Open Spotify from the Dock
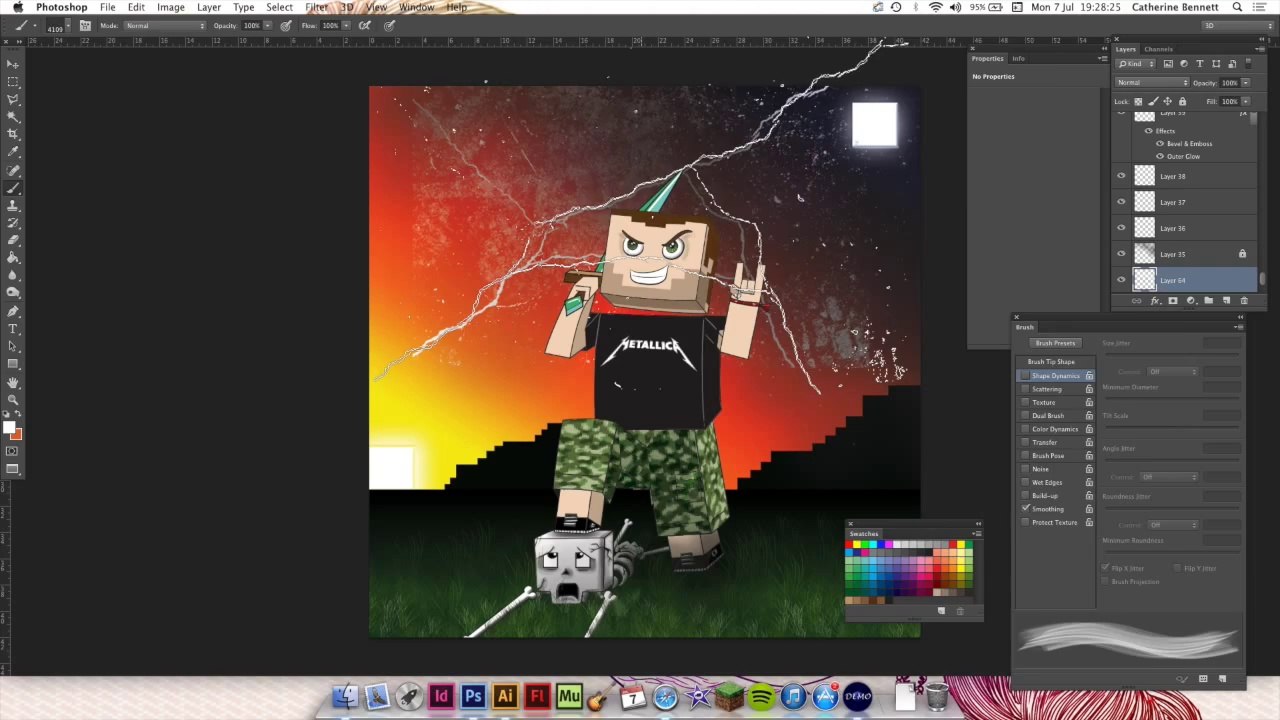This screenshot has height=720, width=1280. tap(761, 696)
